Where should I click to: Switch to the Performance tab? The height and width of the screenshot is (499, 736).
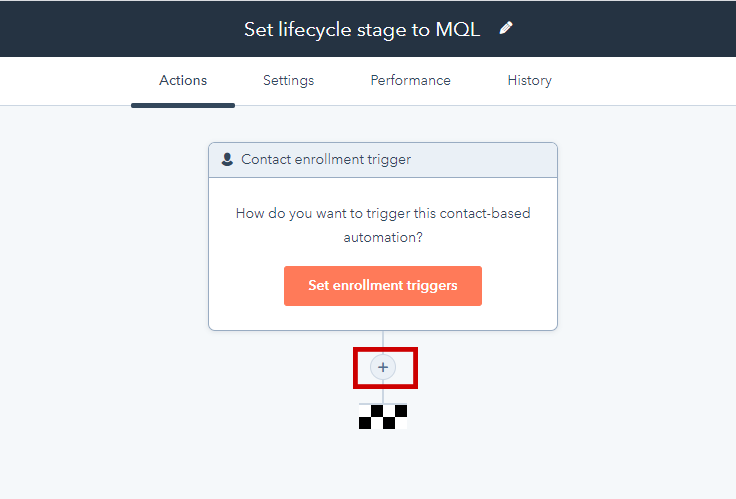[410, 80]
